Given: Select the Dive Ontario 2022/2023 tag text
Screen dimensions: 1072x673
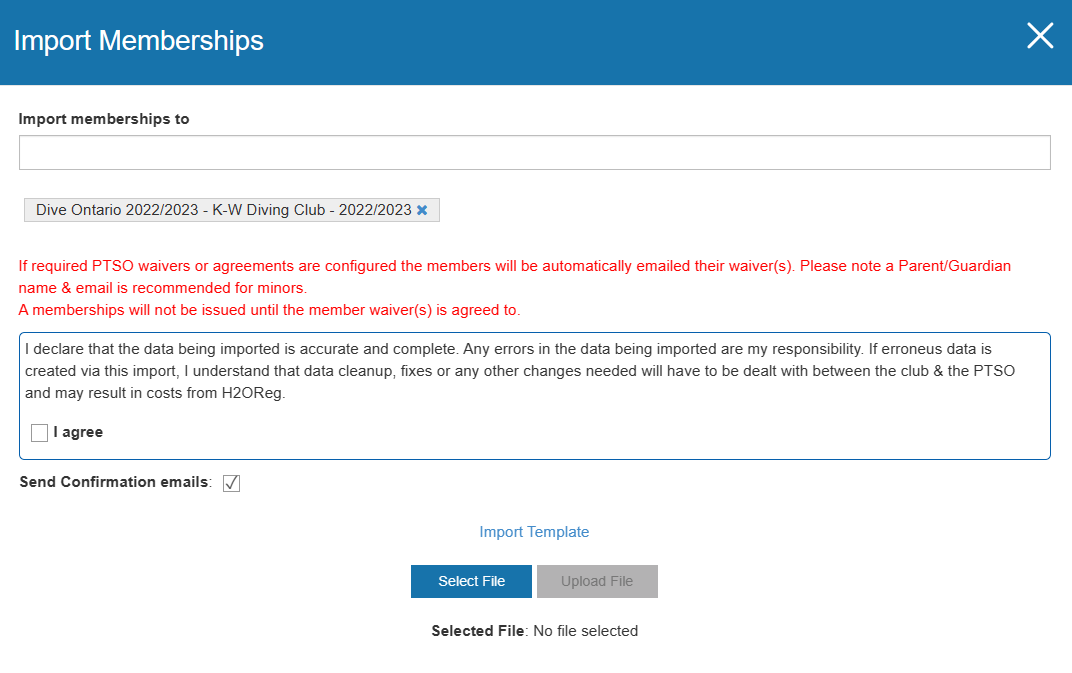Looking at the screenshot, I should click(223, 210).
